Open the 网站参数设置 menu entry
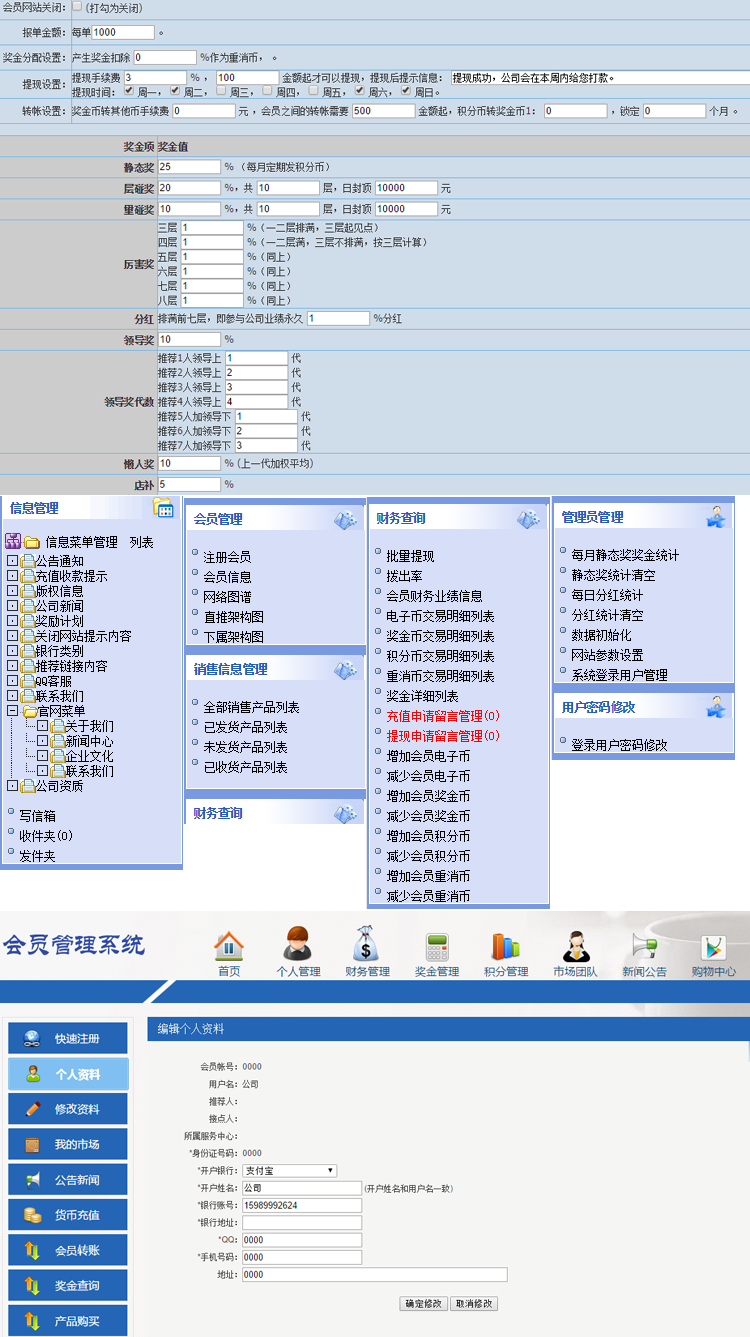Viewport: 750px width, 1337px height. point(607,655)
